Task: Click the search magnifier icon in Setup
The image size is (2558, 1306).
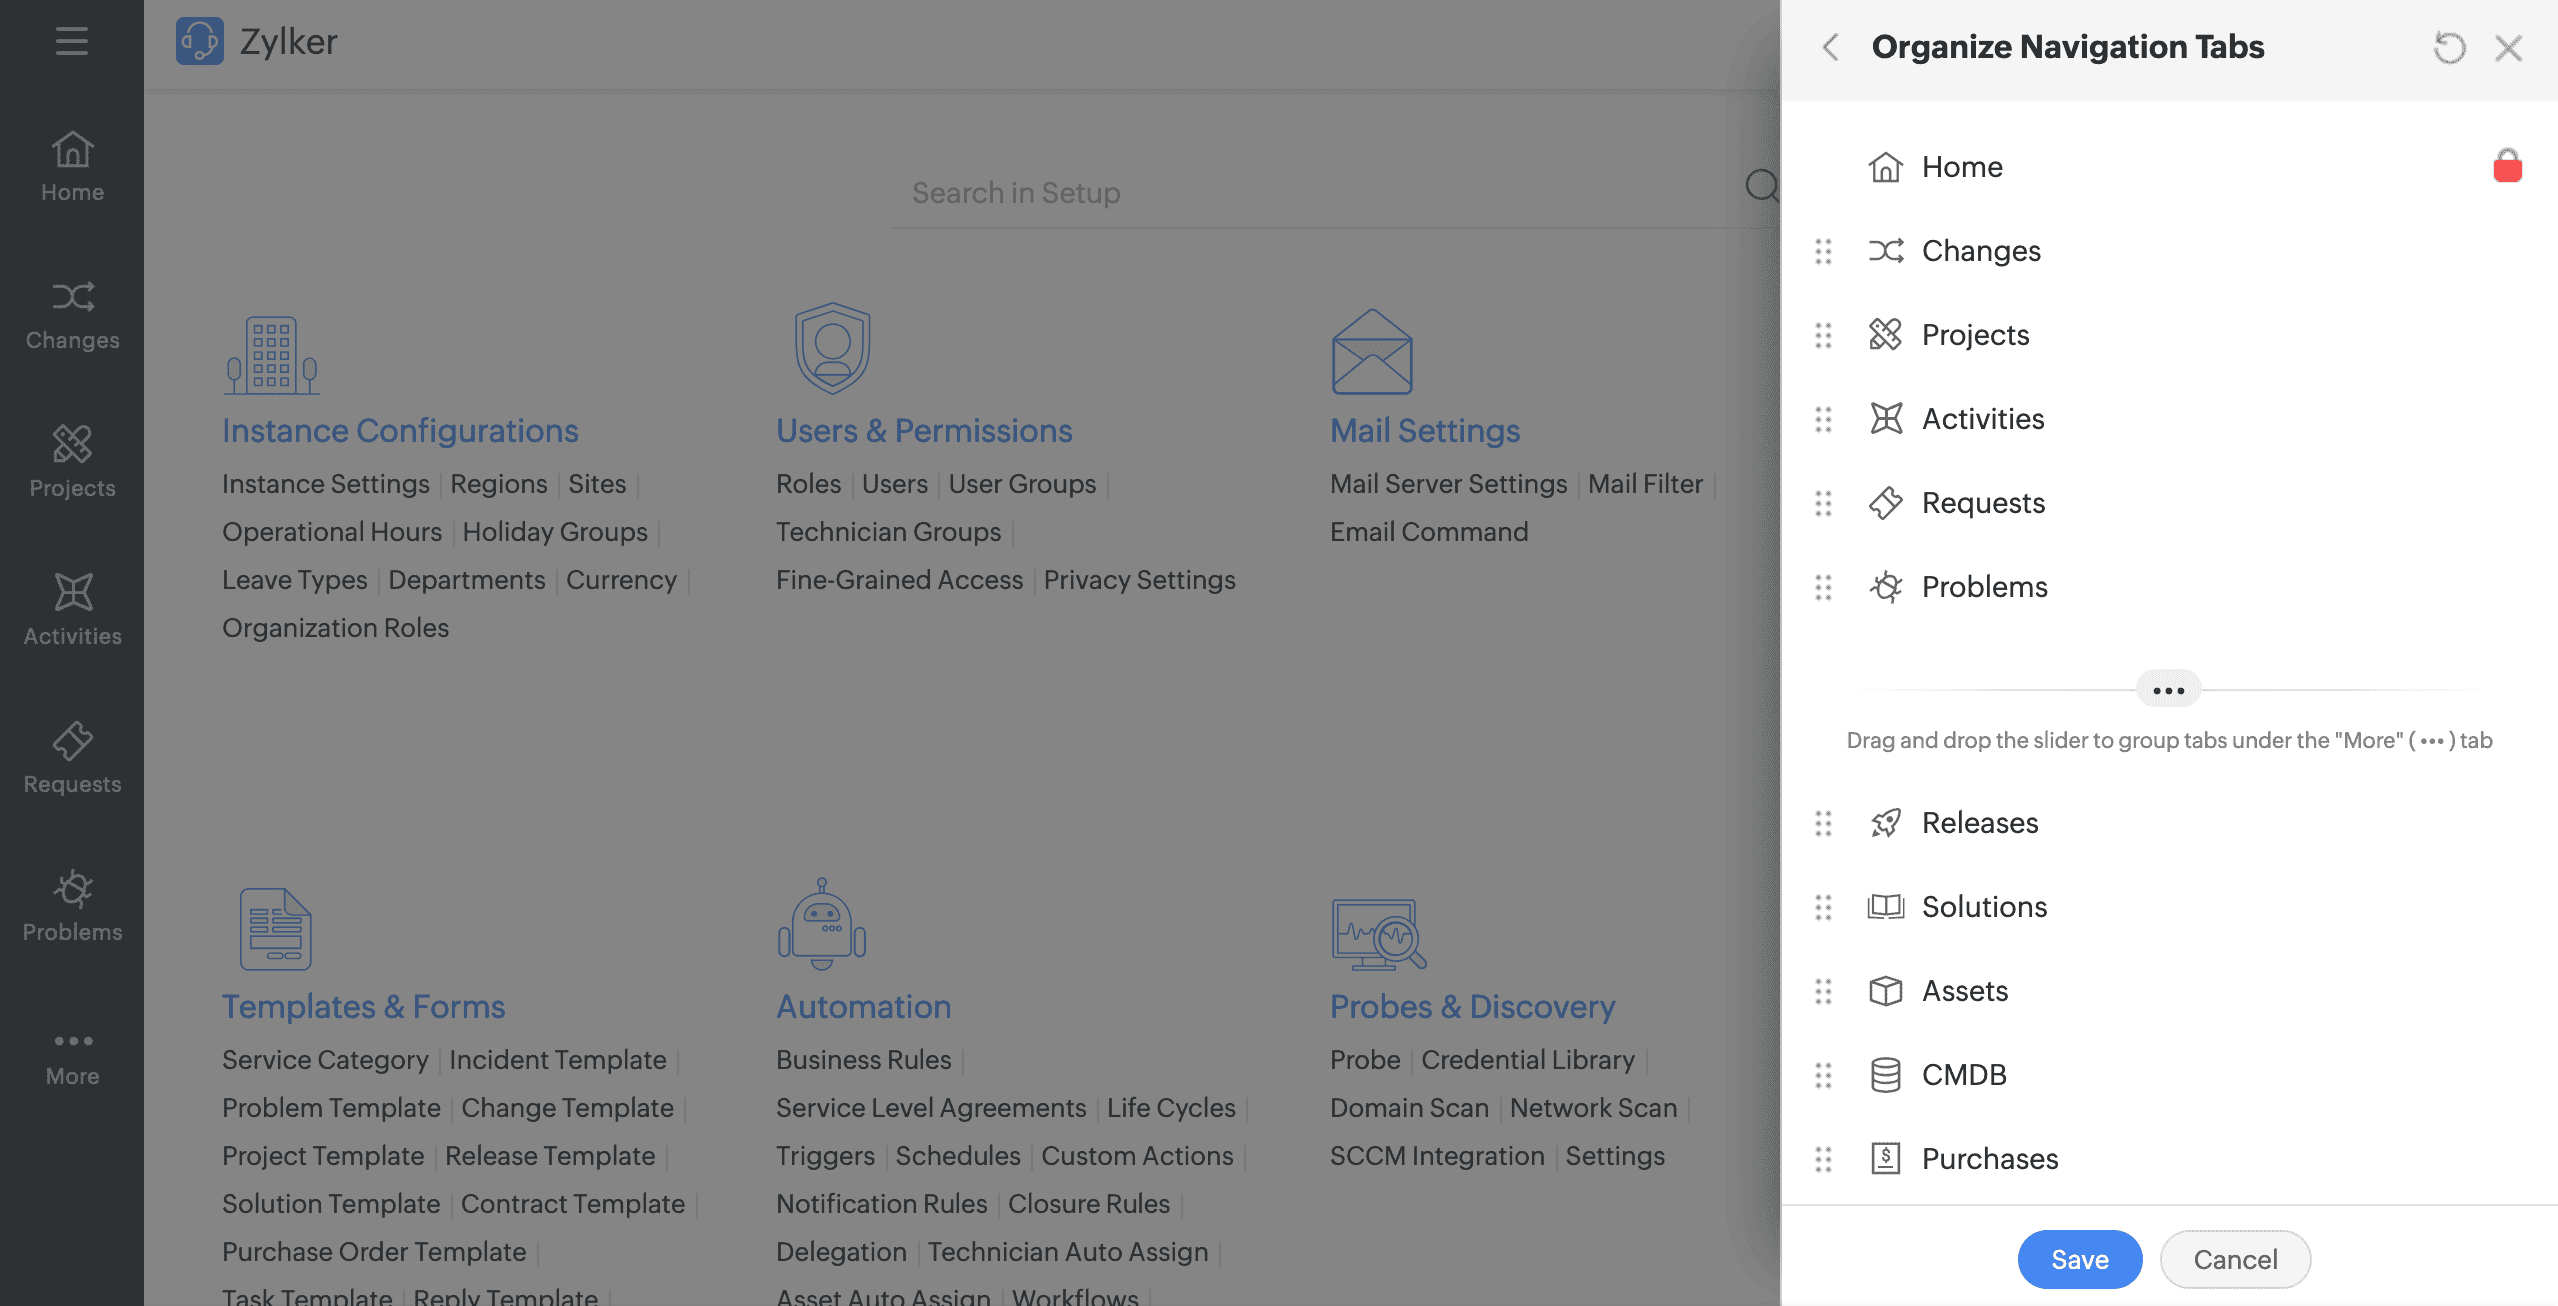Action: click(1761, 186)
